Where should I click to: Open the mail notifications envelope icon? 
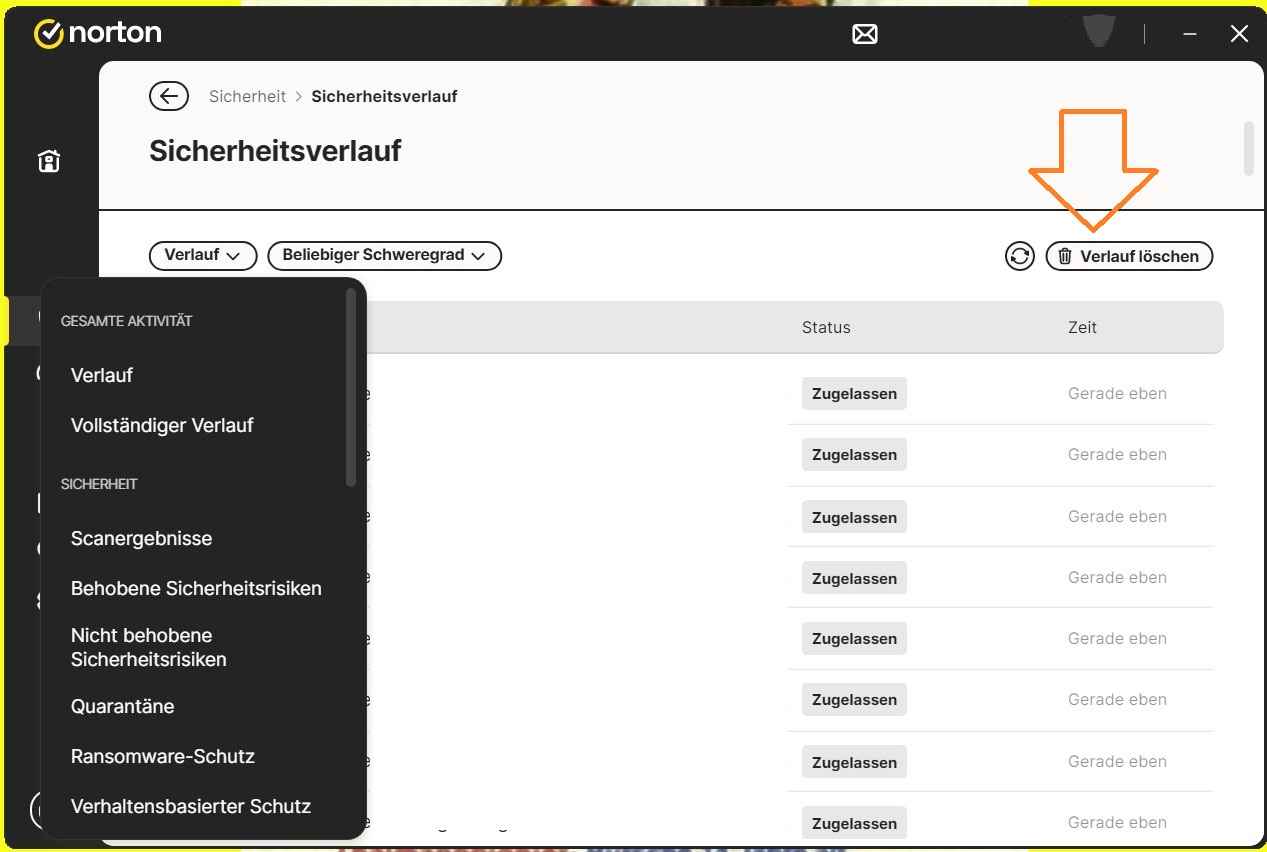864,34
